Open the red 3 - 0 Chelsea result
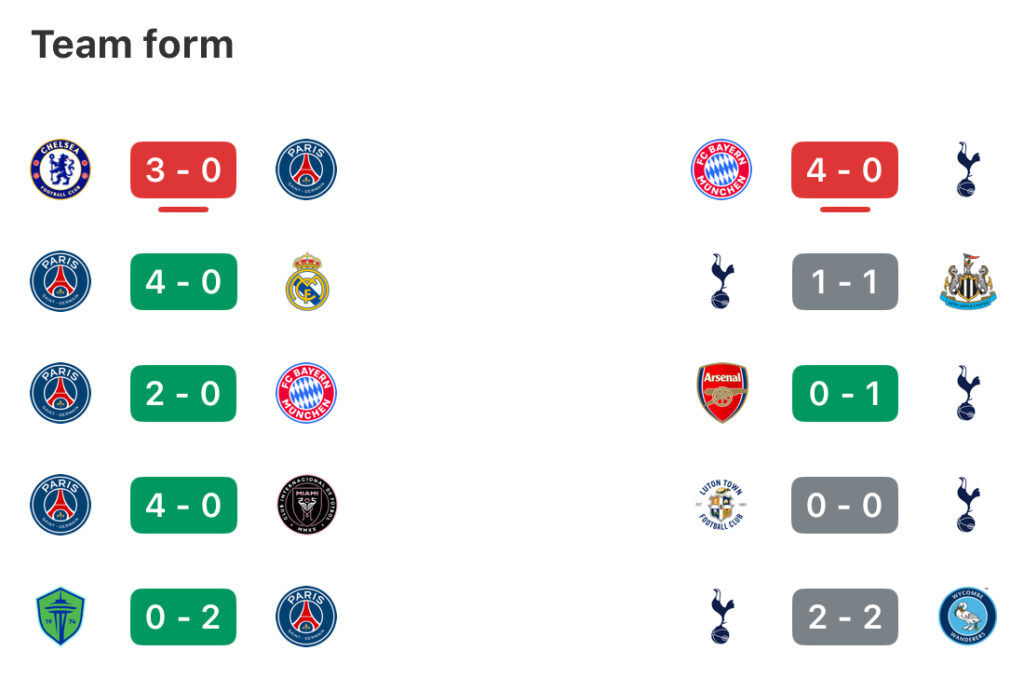The height and width of the screenshot is (691, 1024). (184, 170)
